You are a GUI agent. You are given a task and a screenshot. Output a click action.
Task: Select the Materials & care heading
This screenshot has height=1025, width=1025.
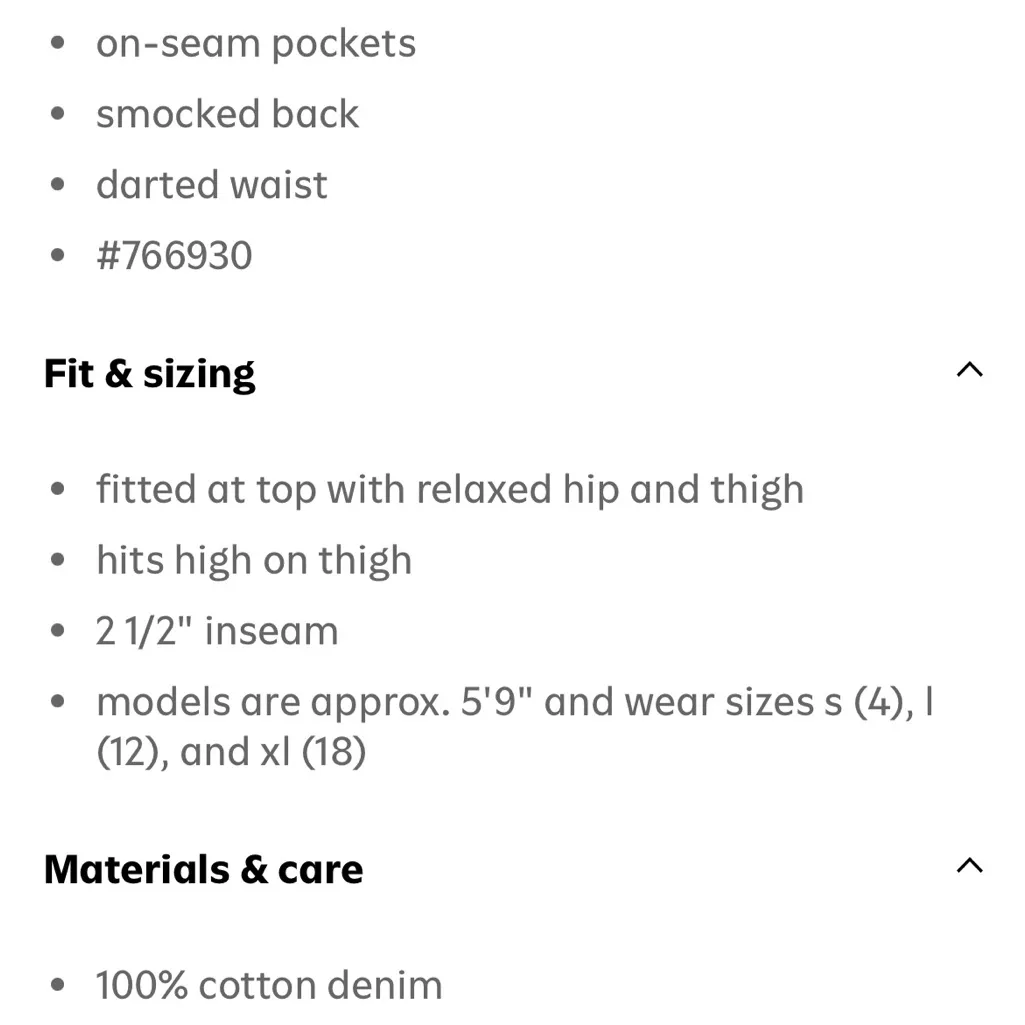[203, 869]
